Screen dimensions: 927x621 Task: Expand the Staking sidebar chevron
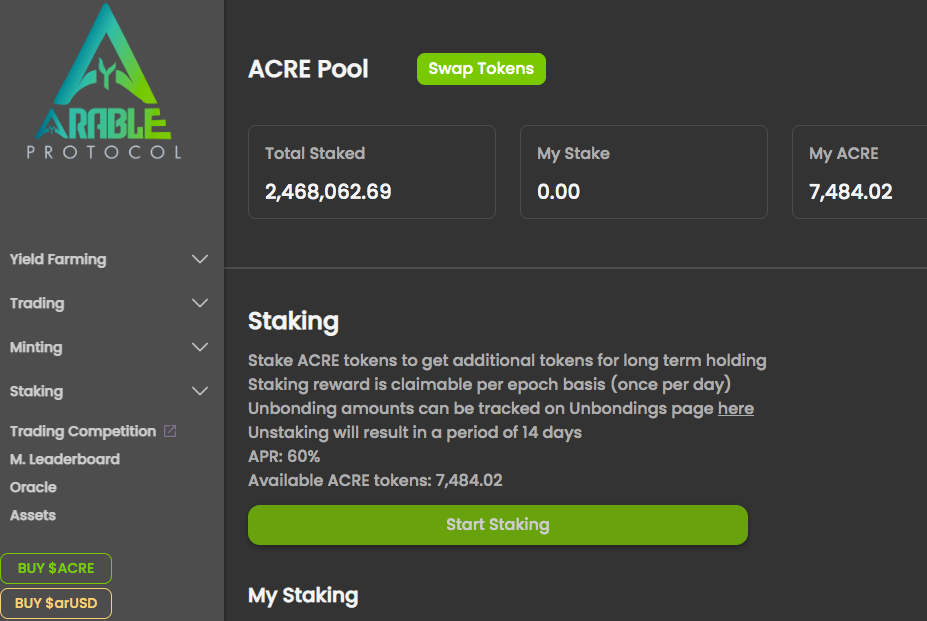200,391
